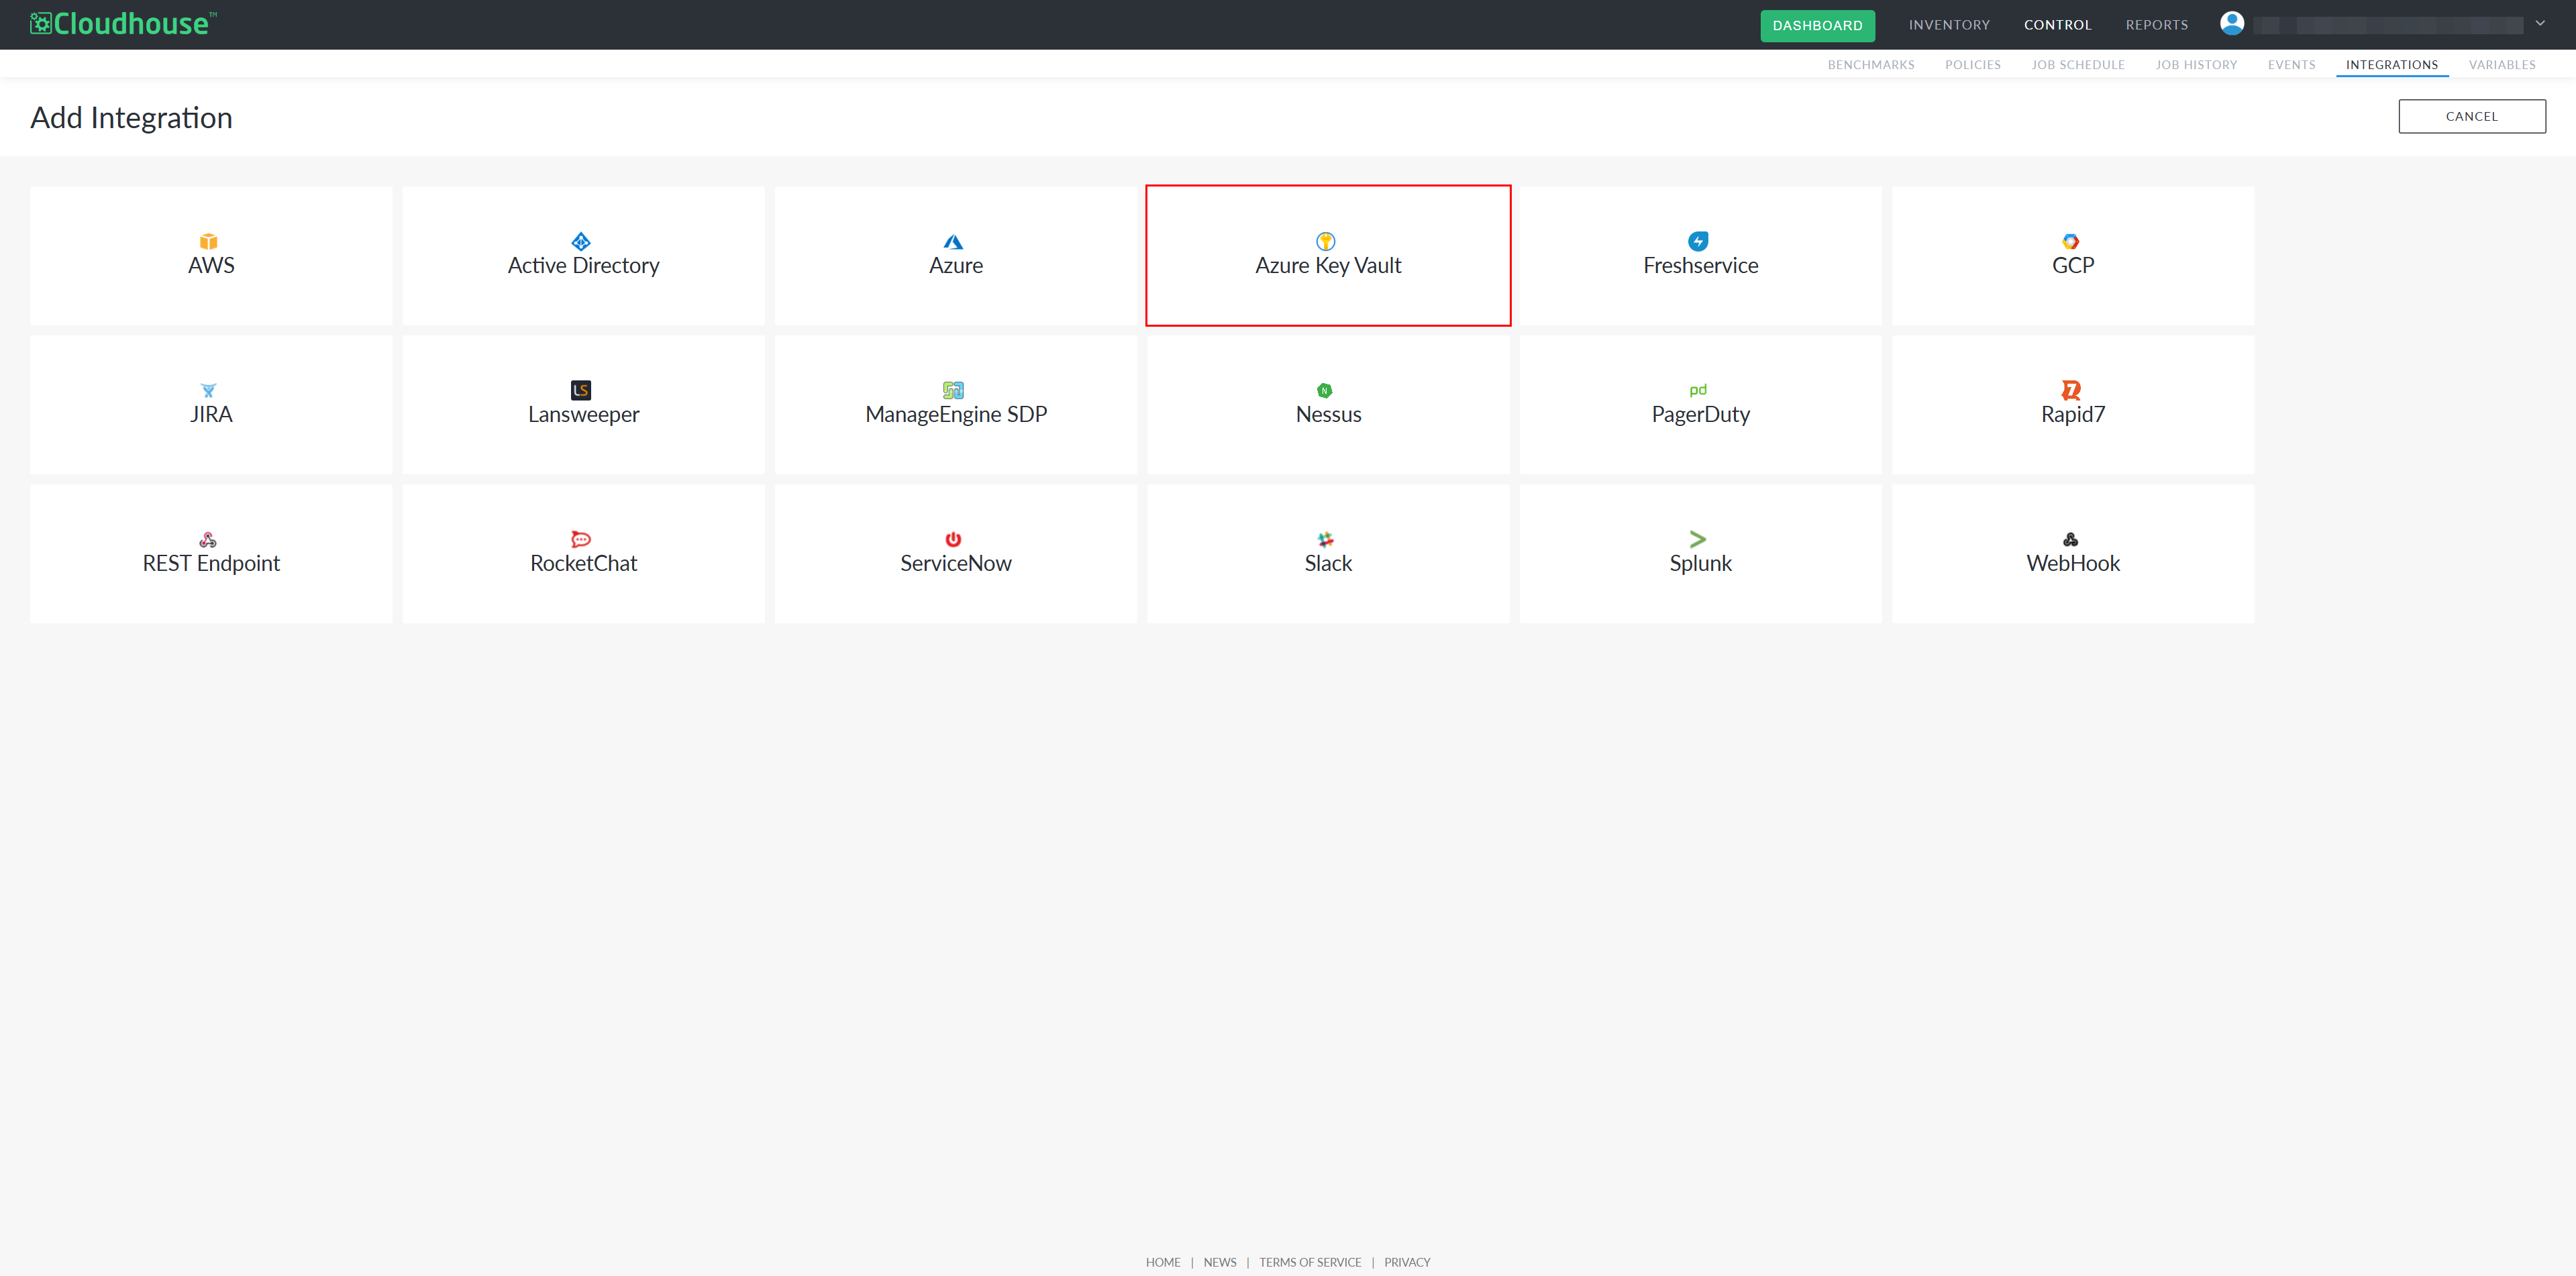The width and height of the screenshot is (2576, 1276).
Task: Click the Cloudhouse logo
Action: click(123, 24)
